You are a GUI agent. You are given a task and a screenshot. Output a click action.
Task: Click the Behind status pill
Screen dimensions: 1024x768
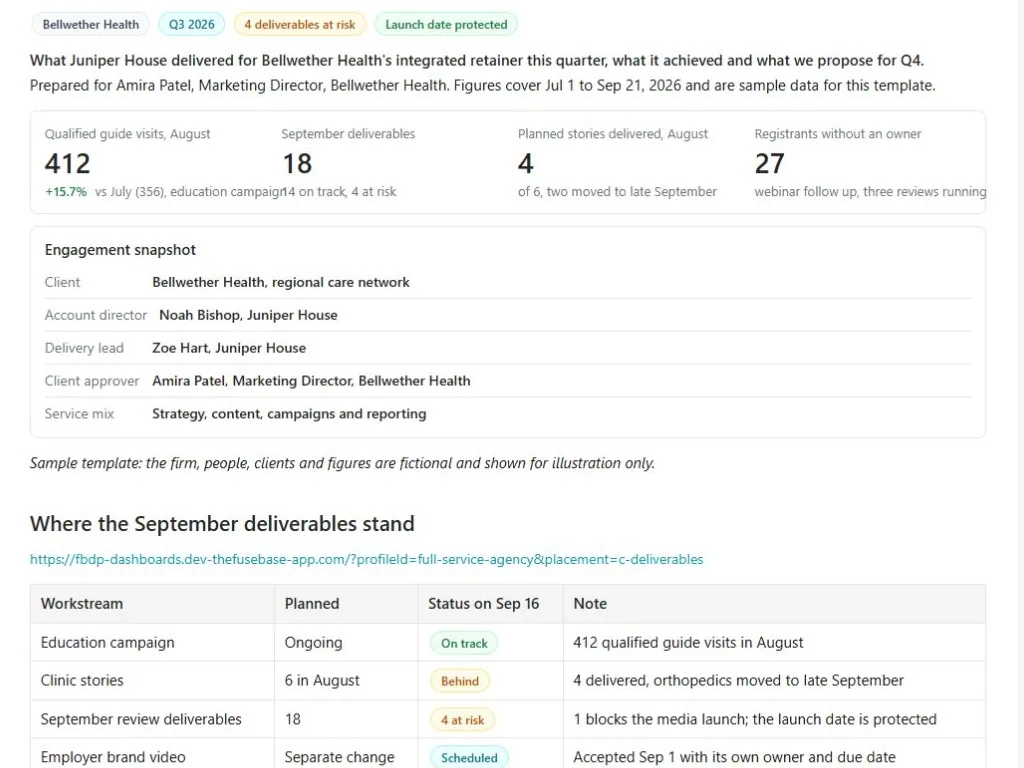tap(460, 681)
